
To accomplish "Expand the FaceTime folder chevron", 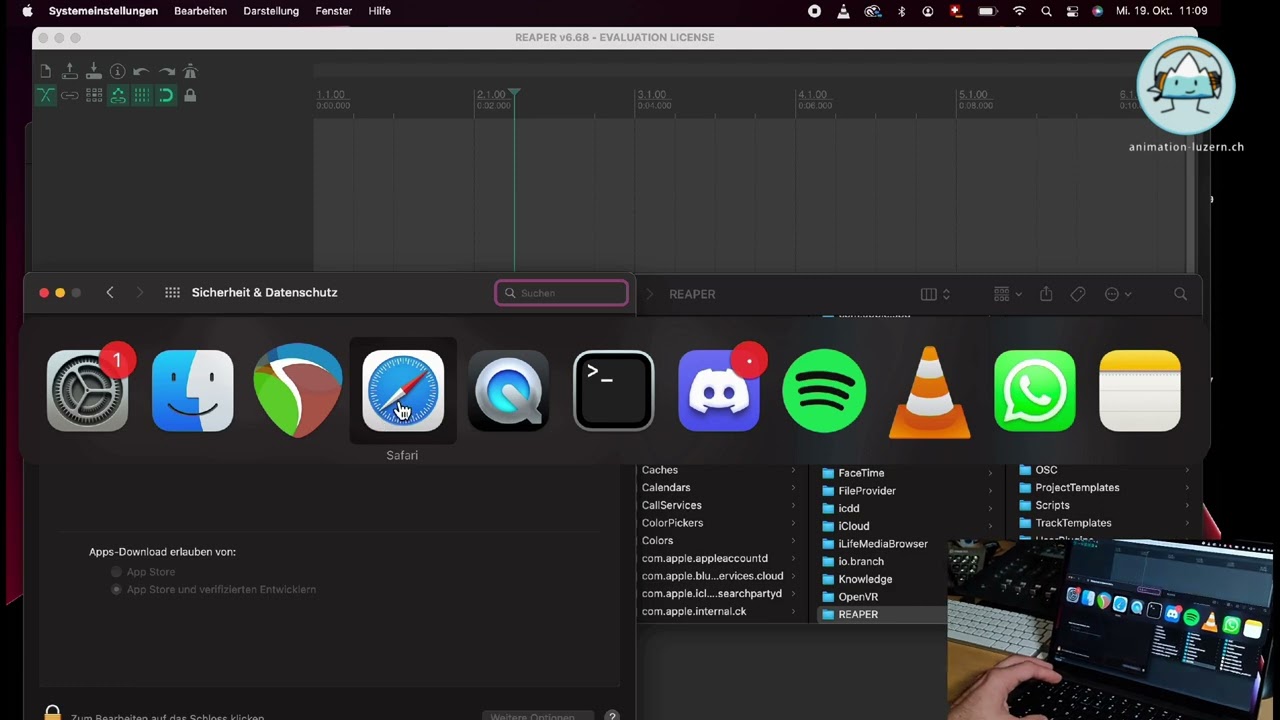I will [x=990, y=473].
